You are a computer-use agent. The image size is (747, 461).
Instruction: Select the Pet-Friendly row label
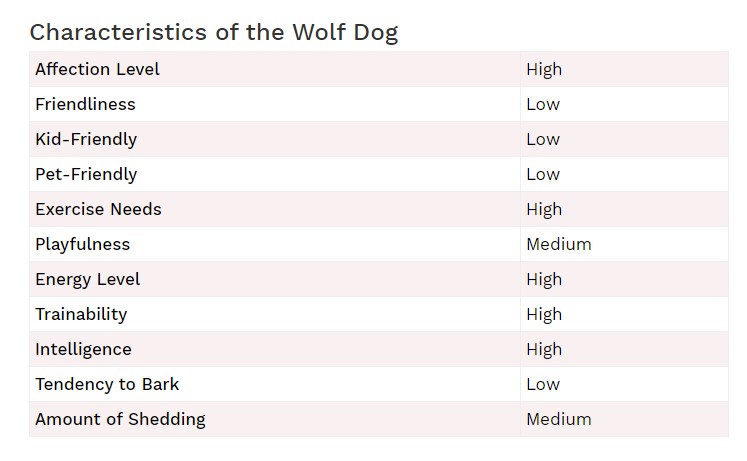click(x=86, y=174)
